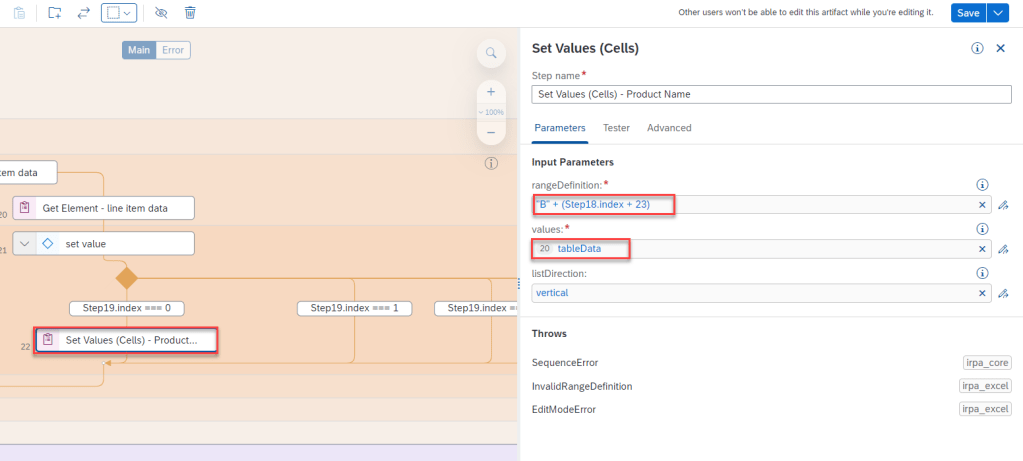Select the 'Get Element - line item data' step

pos(104,208)
